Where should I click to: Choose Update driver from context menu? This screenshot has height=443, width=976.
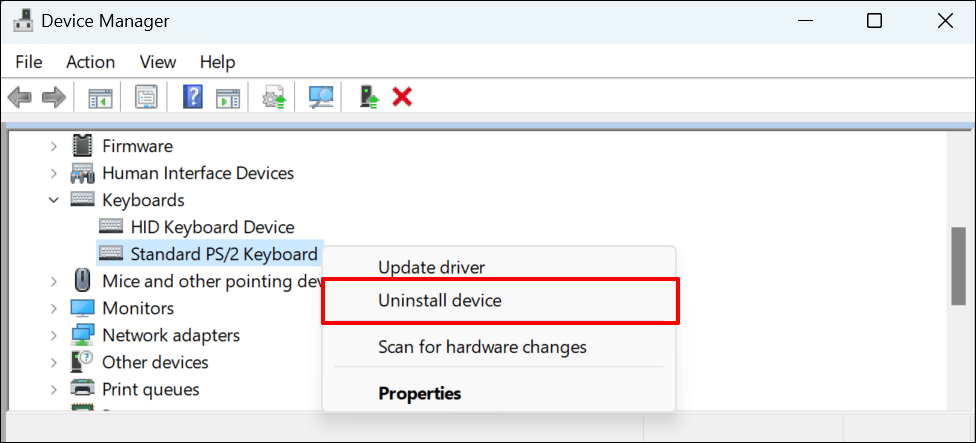(x=431, y=268)
